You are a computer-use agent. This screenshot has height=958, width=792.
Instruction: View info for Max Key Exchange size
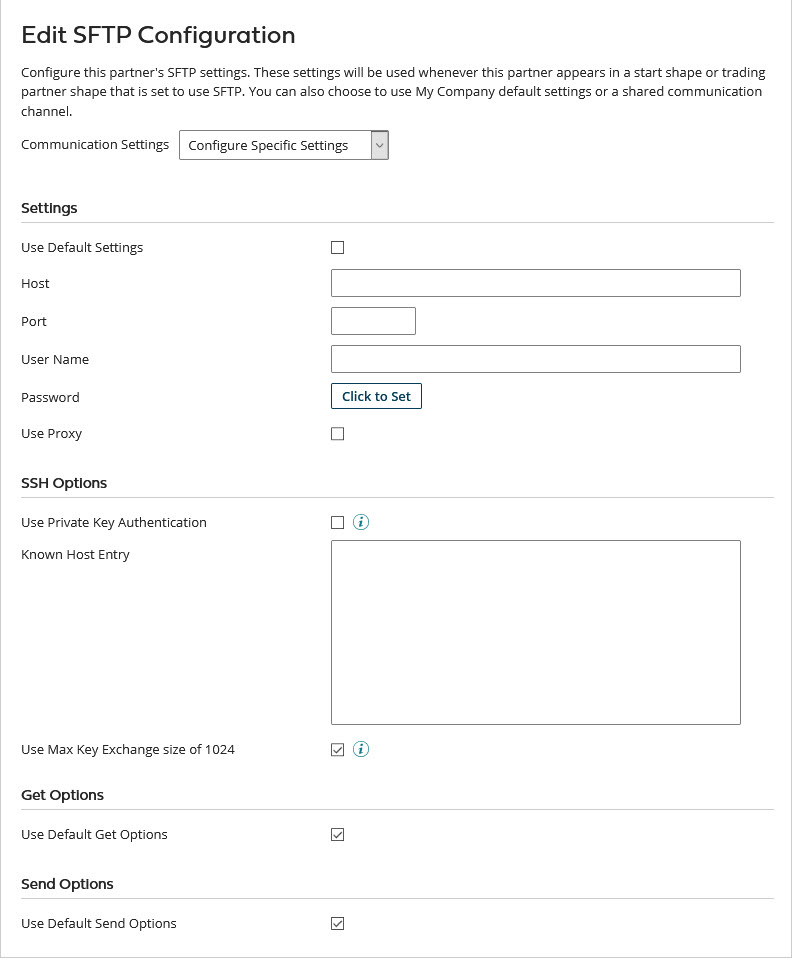(361, 748)
